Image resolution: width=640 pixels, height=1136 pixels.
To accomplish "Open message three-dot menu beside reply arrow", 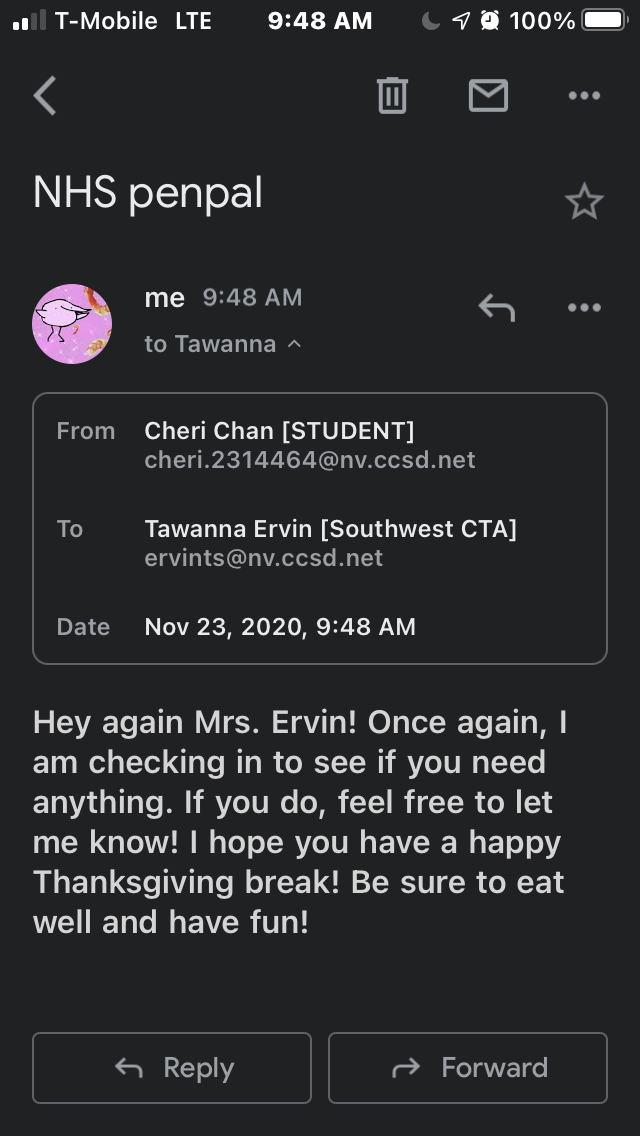I will [x=584, y=307].
